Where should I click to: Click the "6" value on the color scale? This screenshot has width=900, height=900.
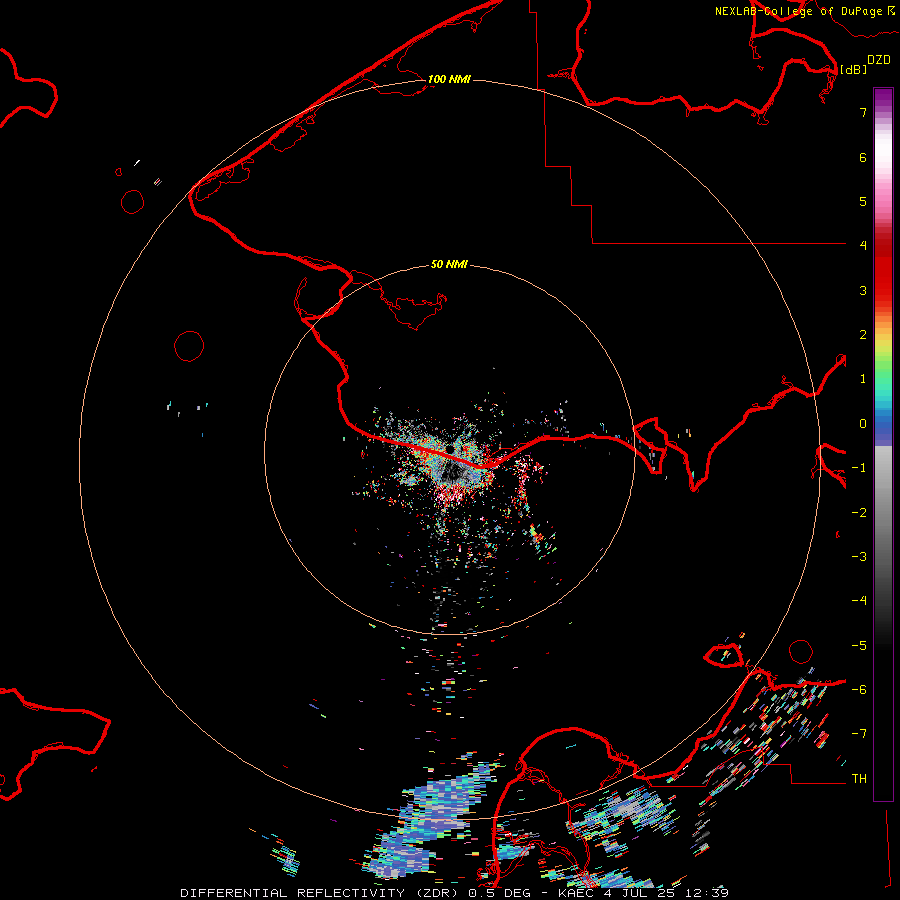863,157
